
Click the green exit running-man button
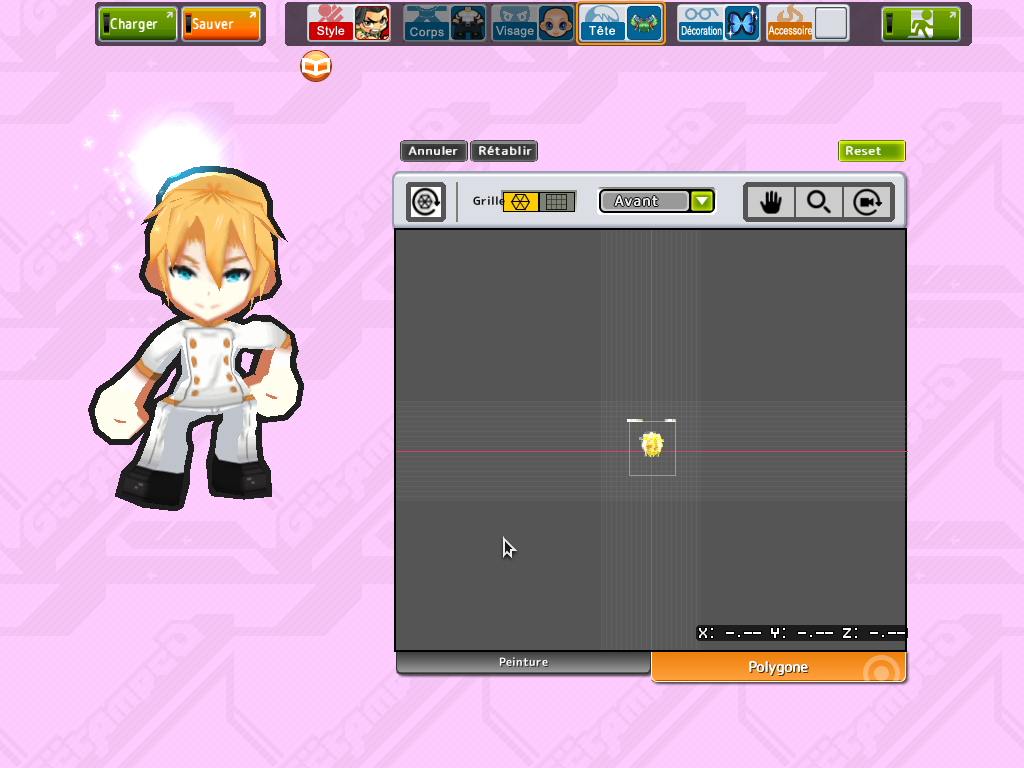(x=921, y=24)
